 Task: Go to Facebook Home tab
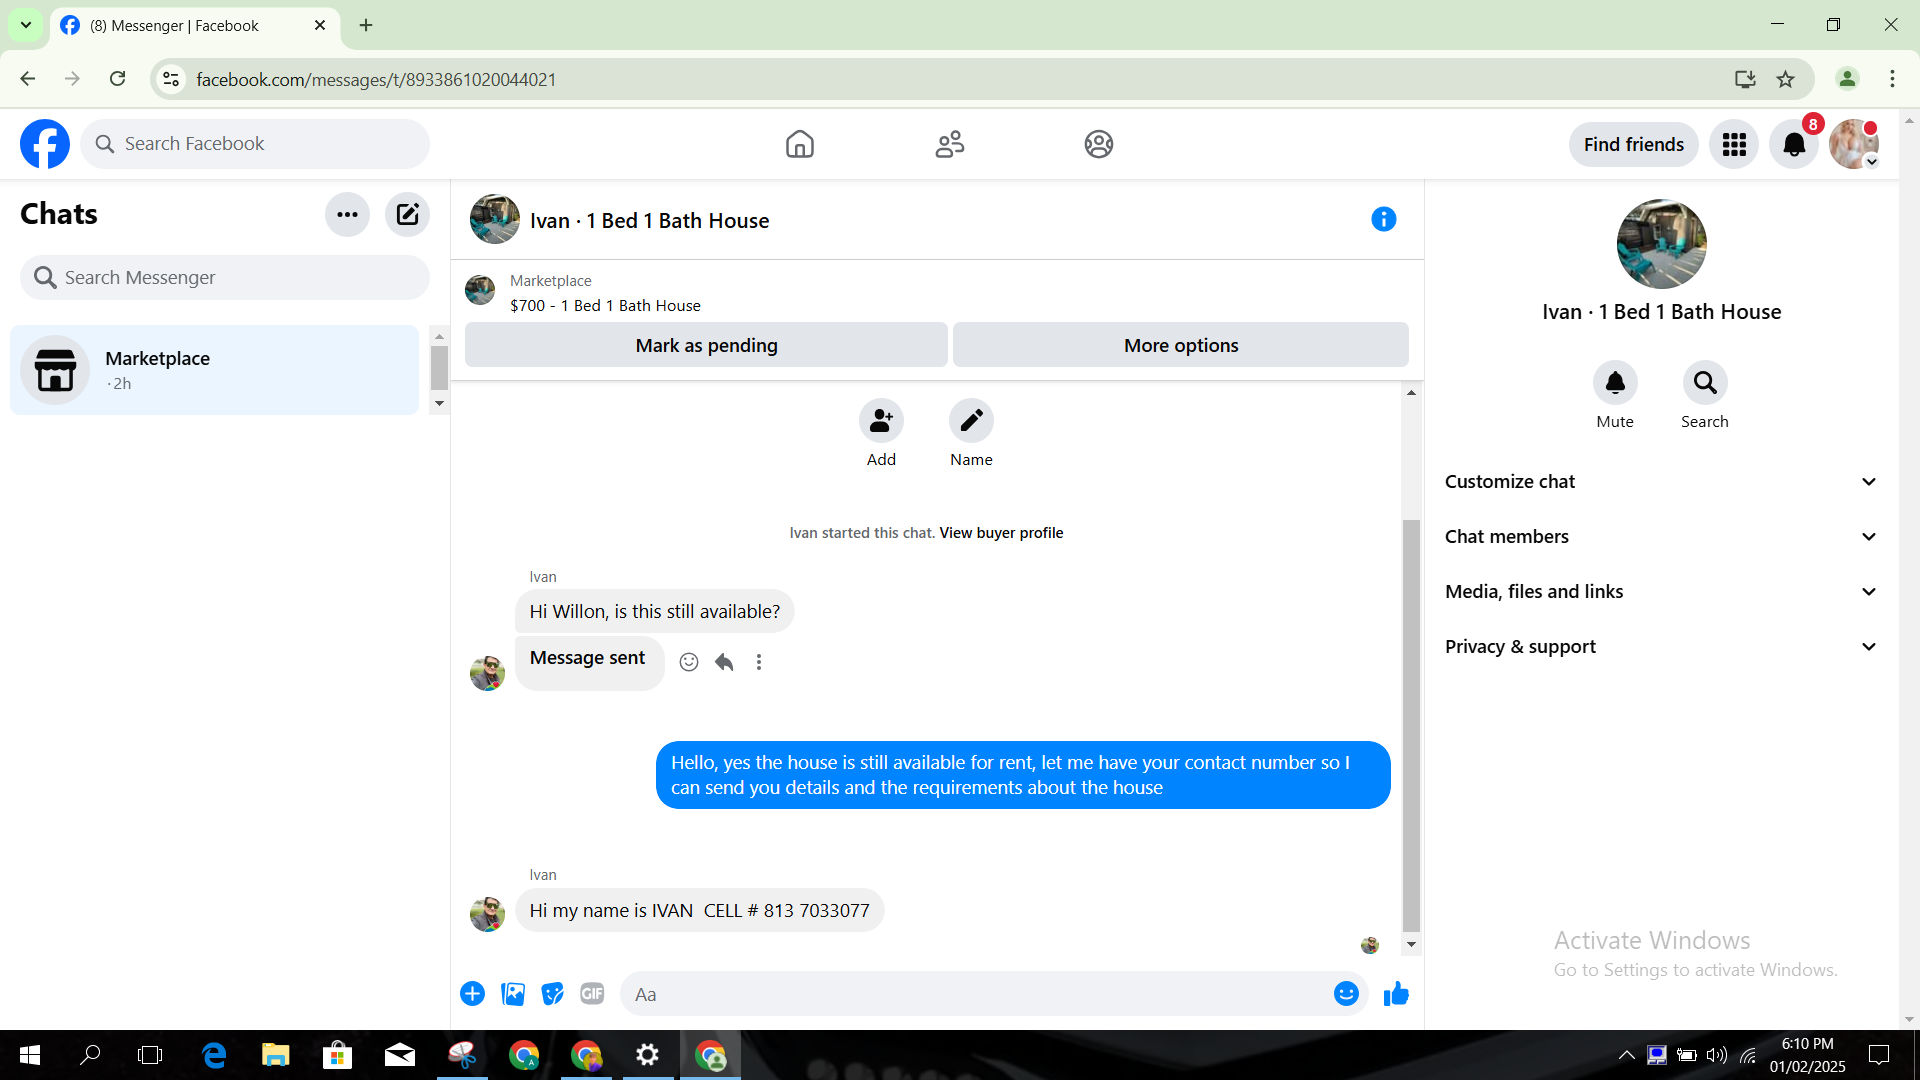pos(799,145)
